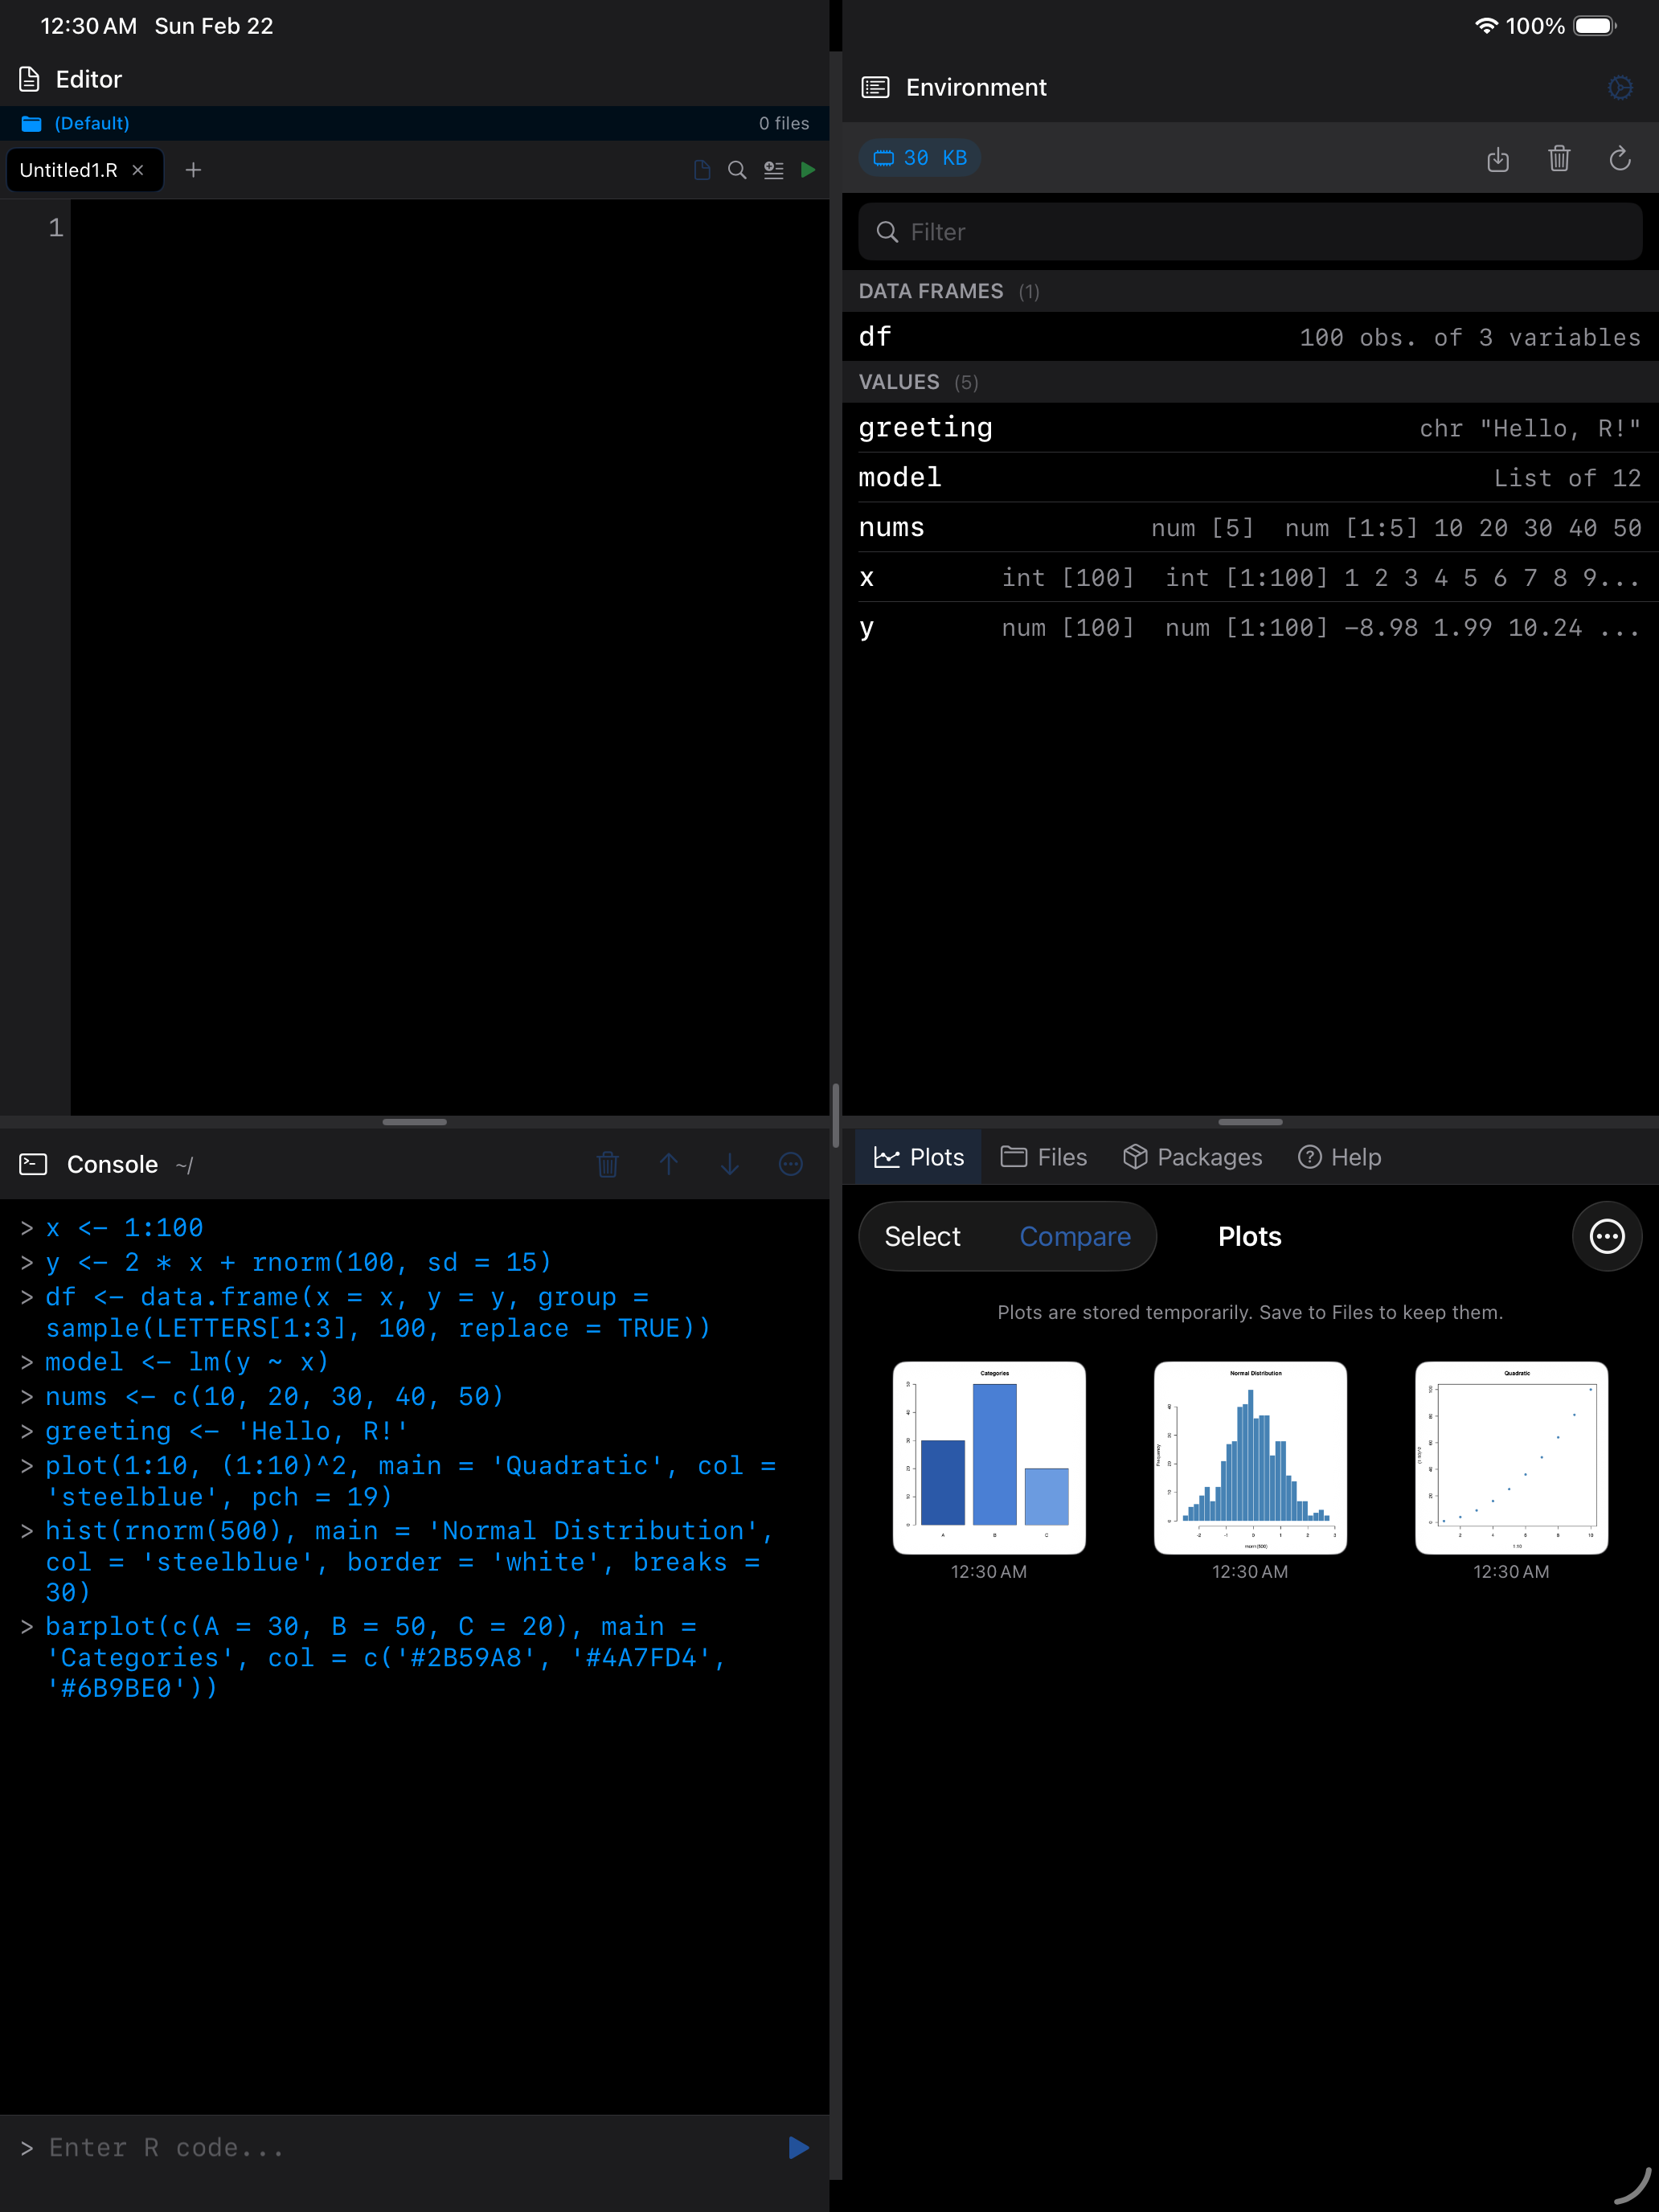Run the script with the green play icon
The width and height of the screenshot is (1659, 2212).
[x=808, y=170]
